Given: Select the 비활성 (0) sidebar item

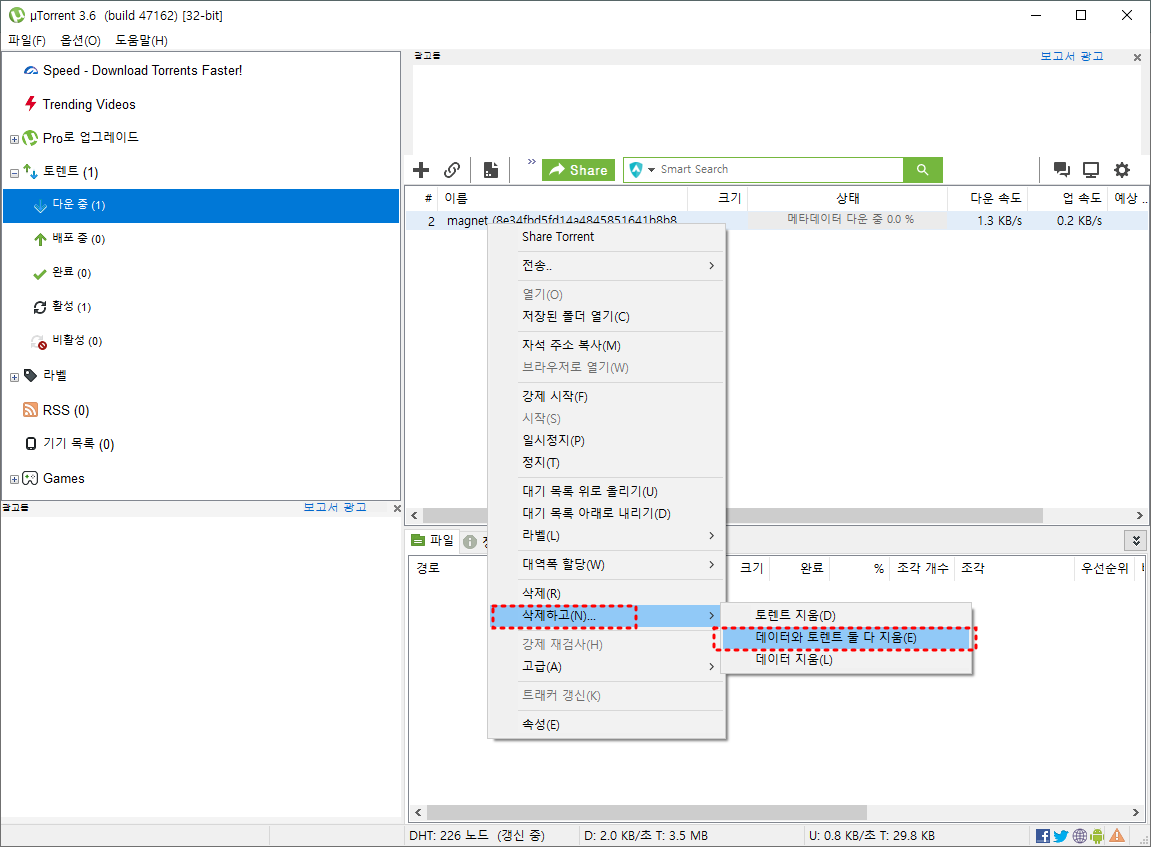Looking at the screenshot, I should coord(77,340).
